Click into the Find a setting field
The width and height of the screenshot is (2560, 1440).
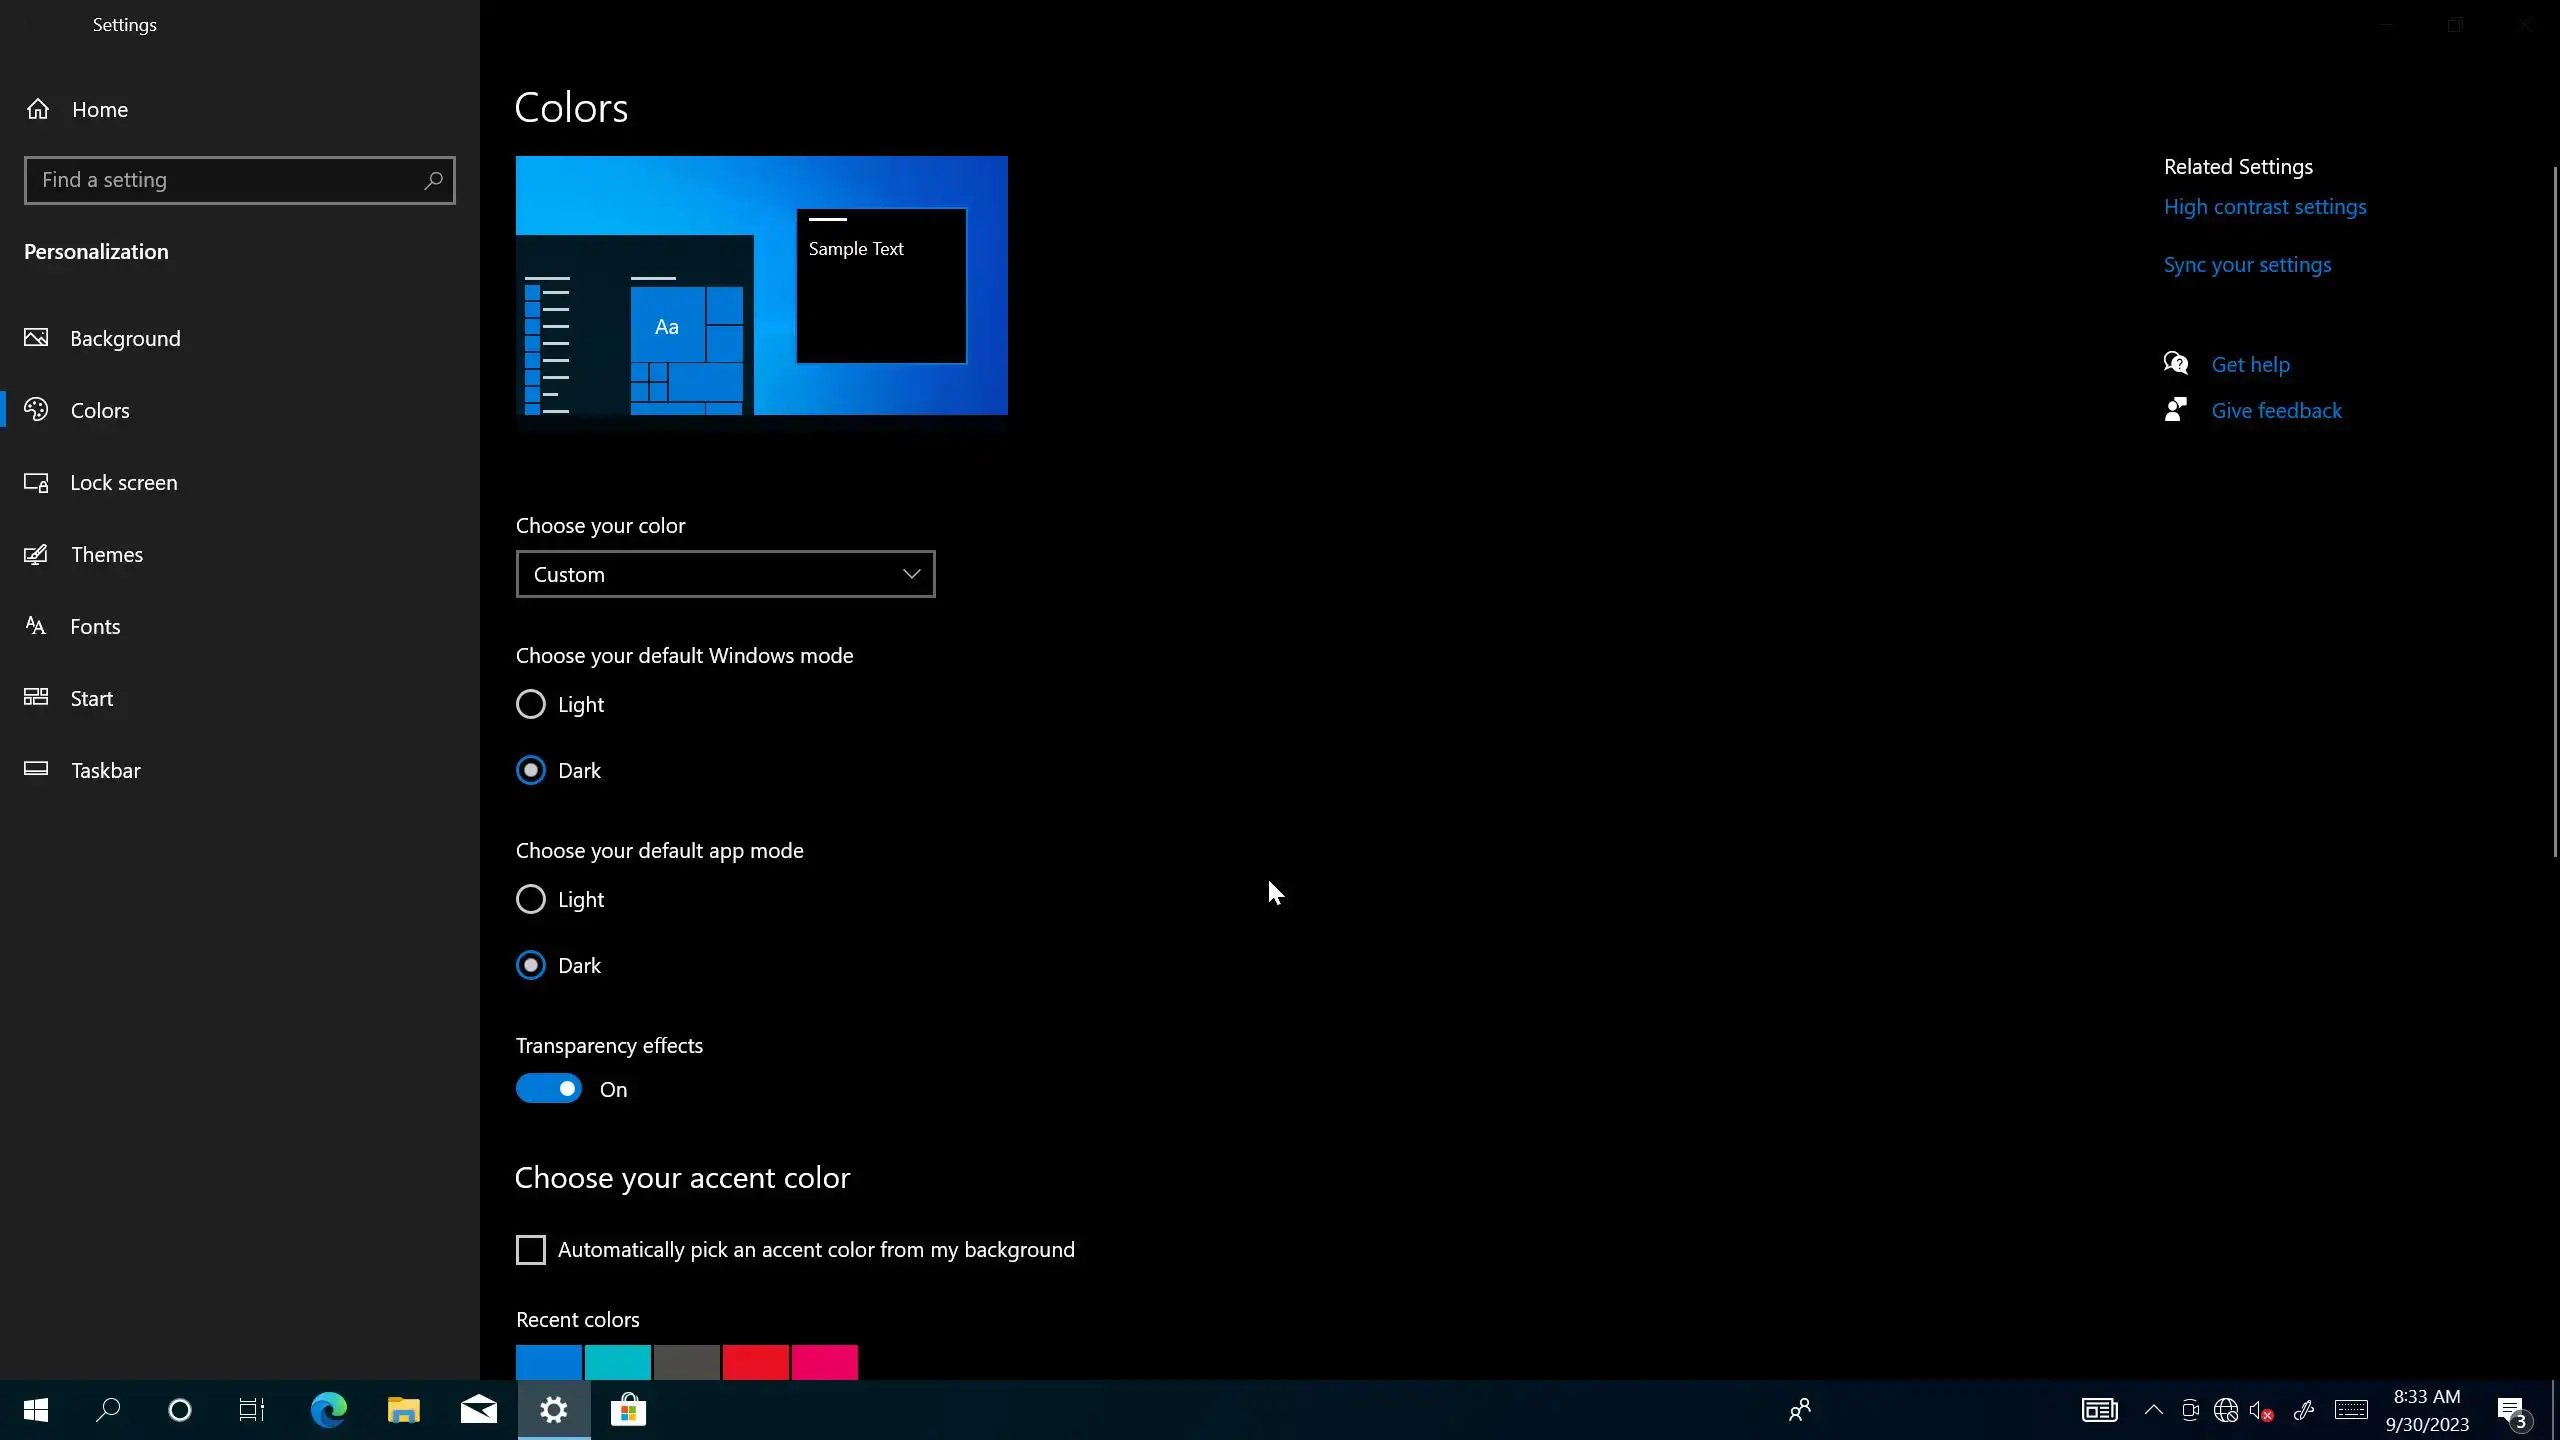(225, 180)
